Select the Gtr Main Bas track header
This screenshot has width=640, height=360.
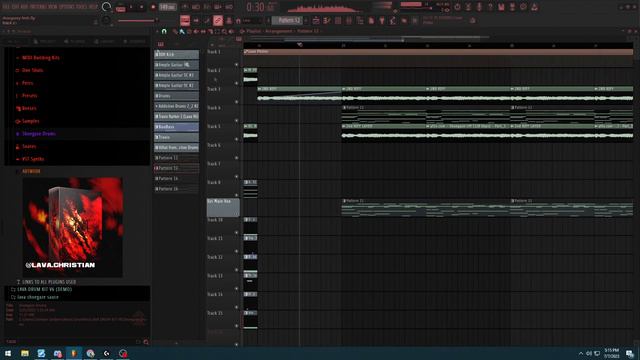[x=223, y=207]
